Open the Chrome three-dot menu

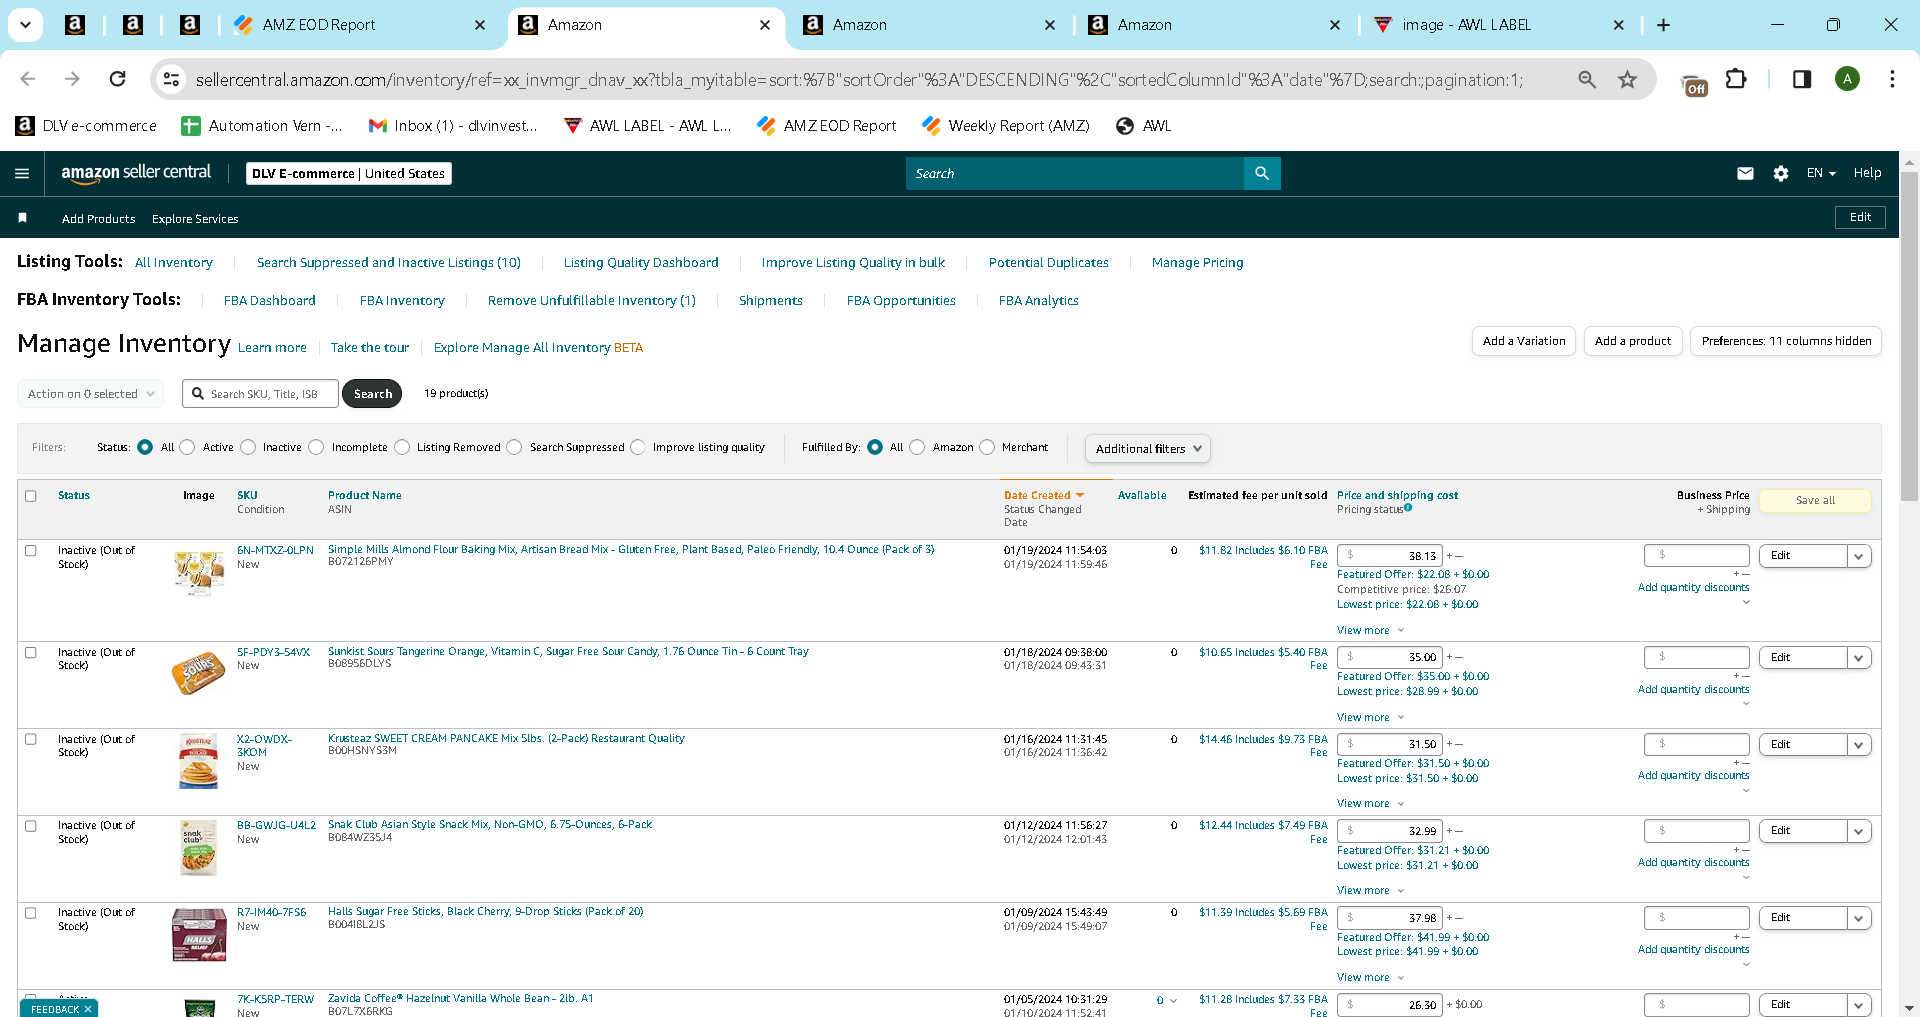[1892, 79]
